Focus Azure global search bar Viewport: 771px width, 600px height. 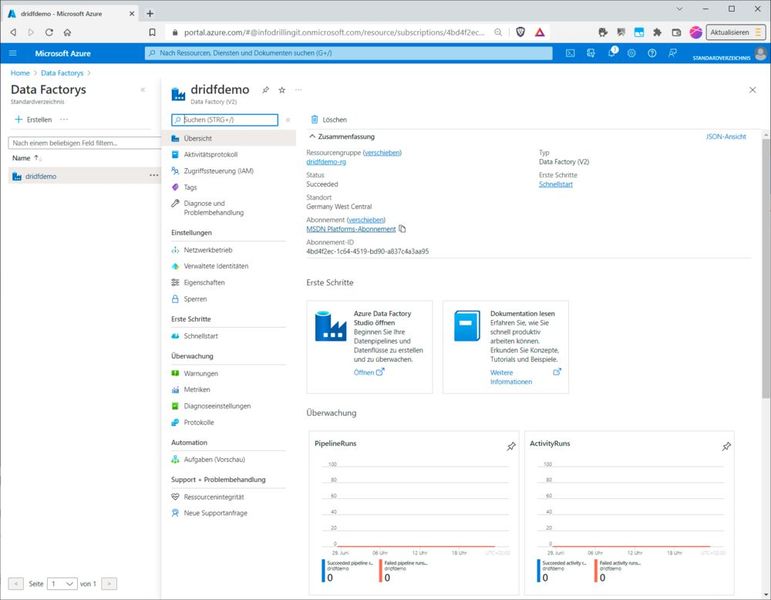pos(348,53)
